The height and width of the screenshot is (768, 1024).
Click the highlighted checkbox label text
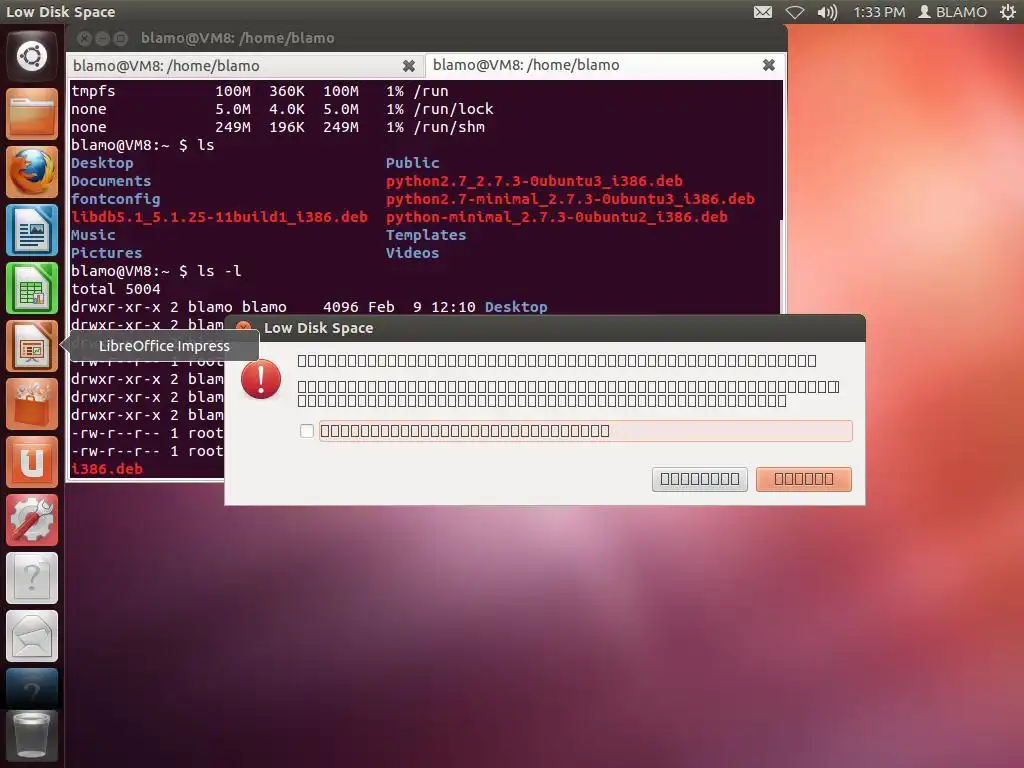click(465, 431)
